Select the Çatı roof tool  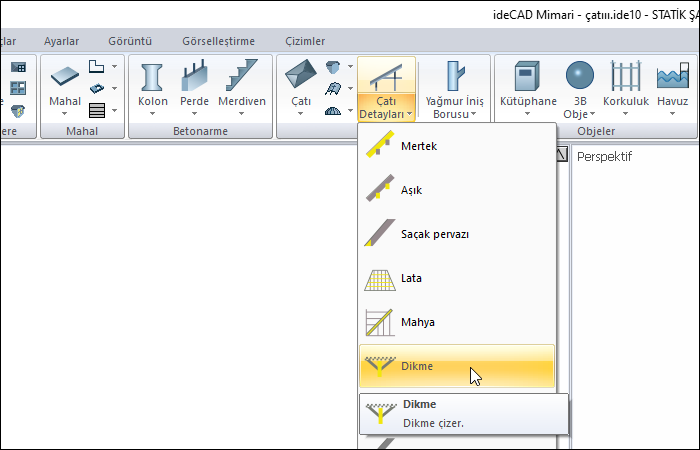click(300, 88)
